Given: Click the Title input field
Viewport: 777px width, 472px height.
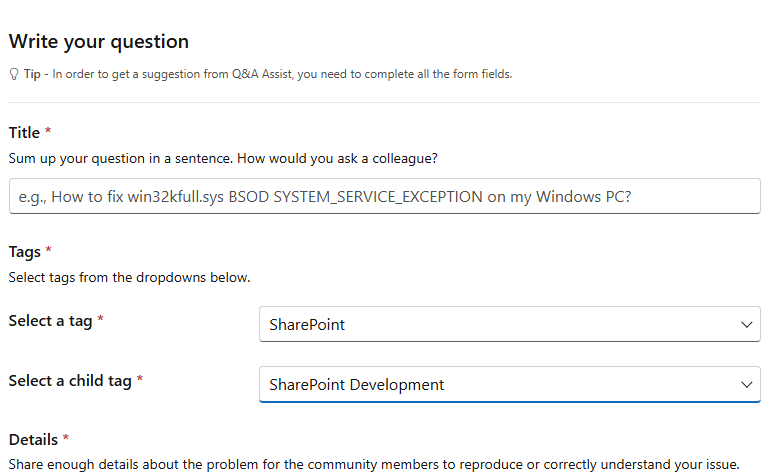Looking at the screenshot, I should click(385, 196).
